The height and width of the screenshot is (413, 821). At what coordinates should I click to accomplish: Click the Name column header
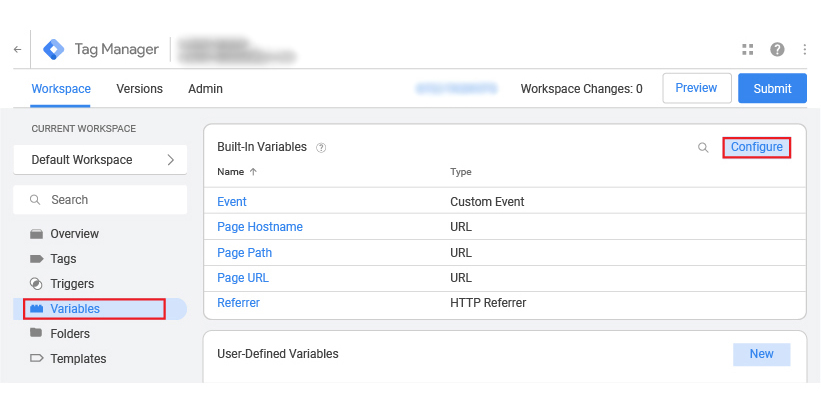point(230,172)
